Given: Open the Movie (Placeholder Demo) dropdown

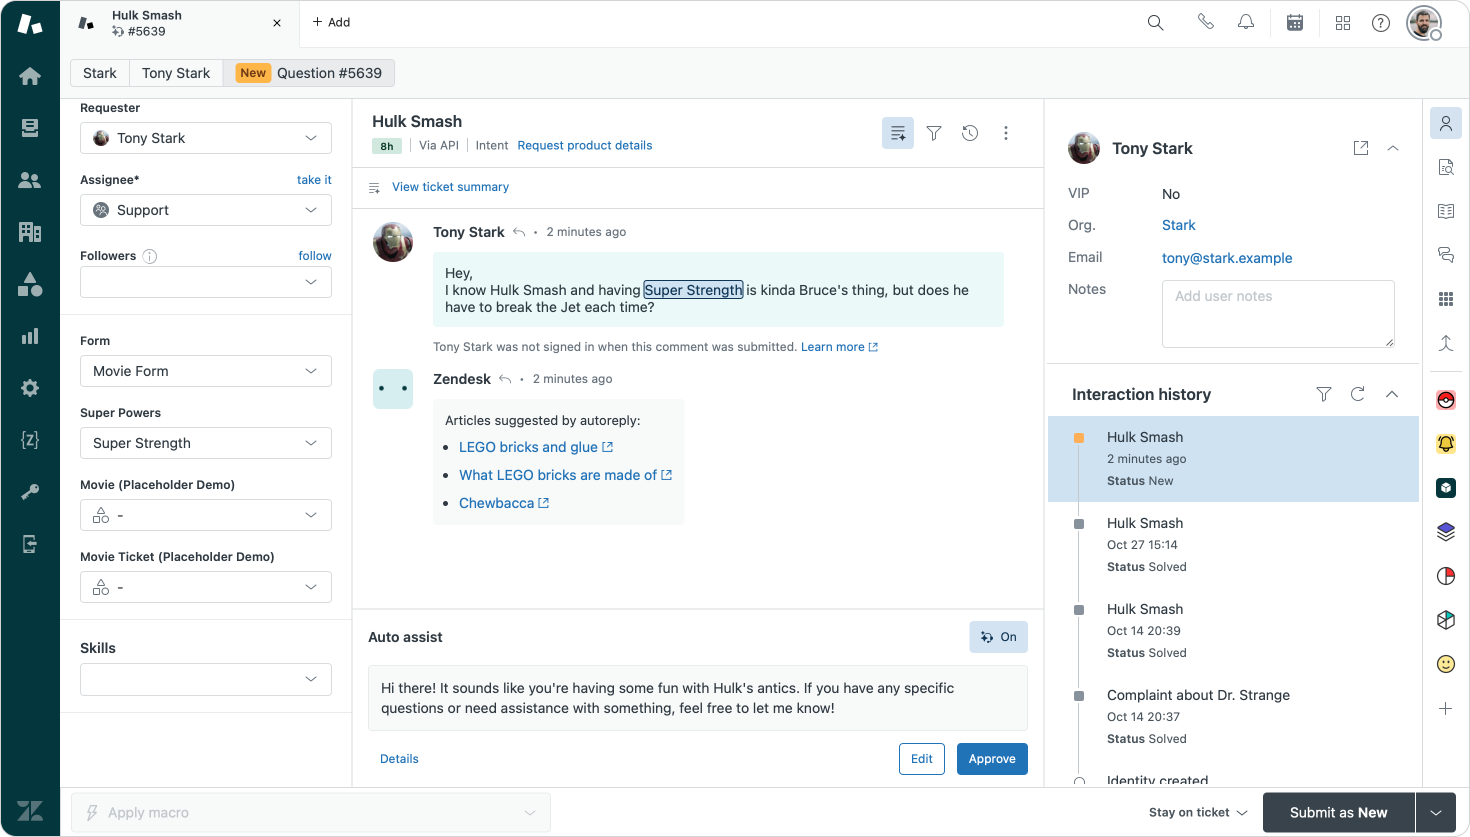Looking at the screenshot, I should pyautogui.click(x=206, y=515).
